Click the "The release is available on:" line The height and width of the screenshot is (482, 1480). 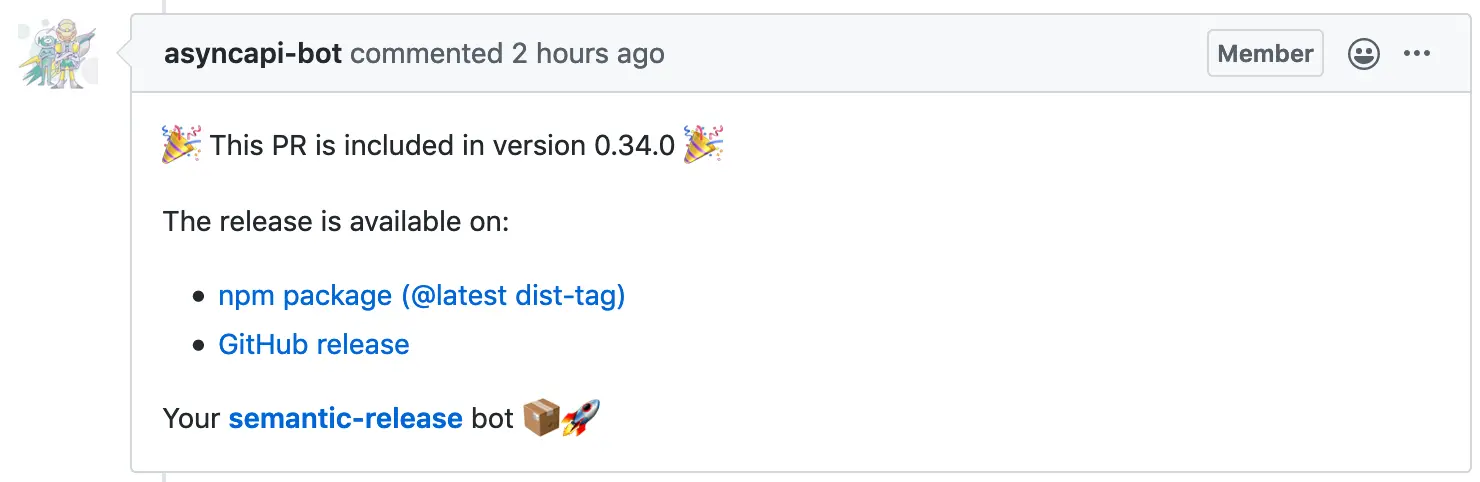click(x=336, y=221)
